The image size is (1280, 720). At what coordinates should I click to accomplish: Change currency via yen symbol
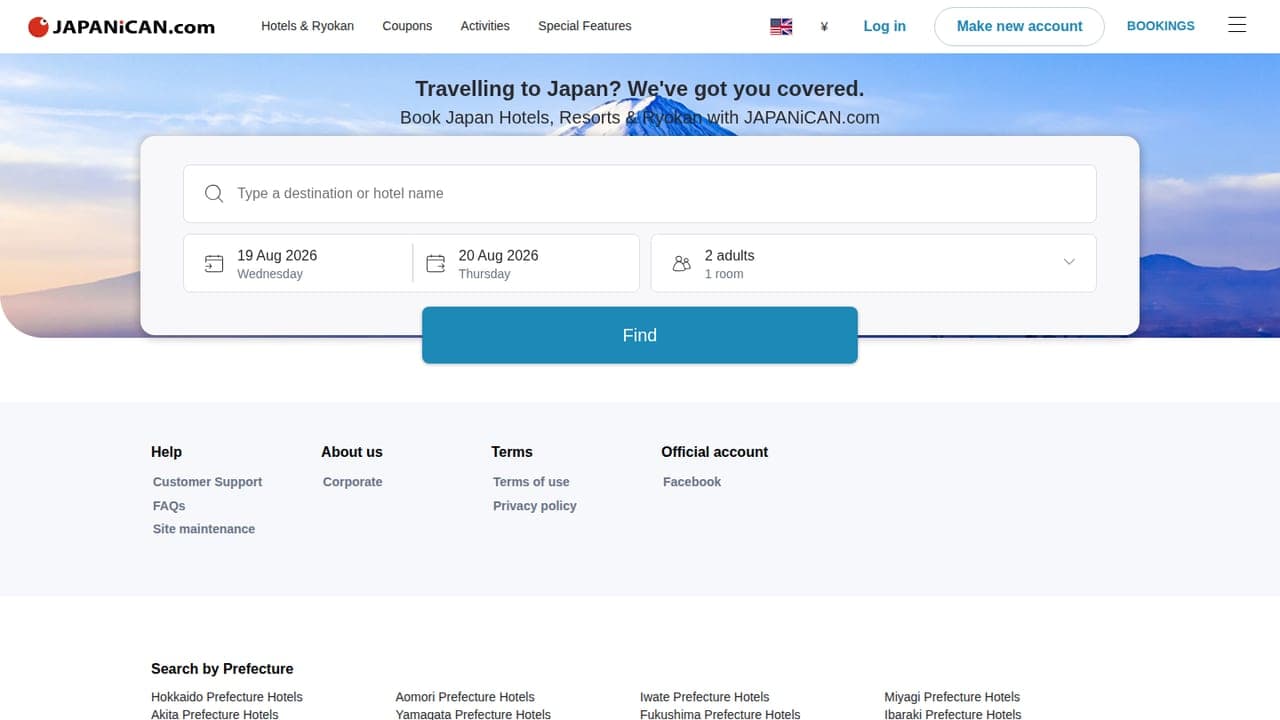[x=824, y=27]
